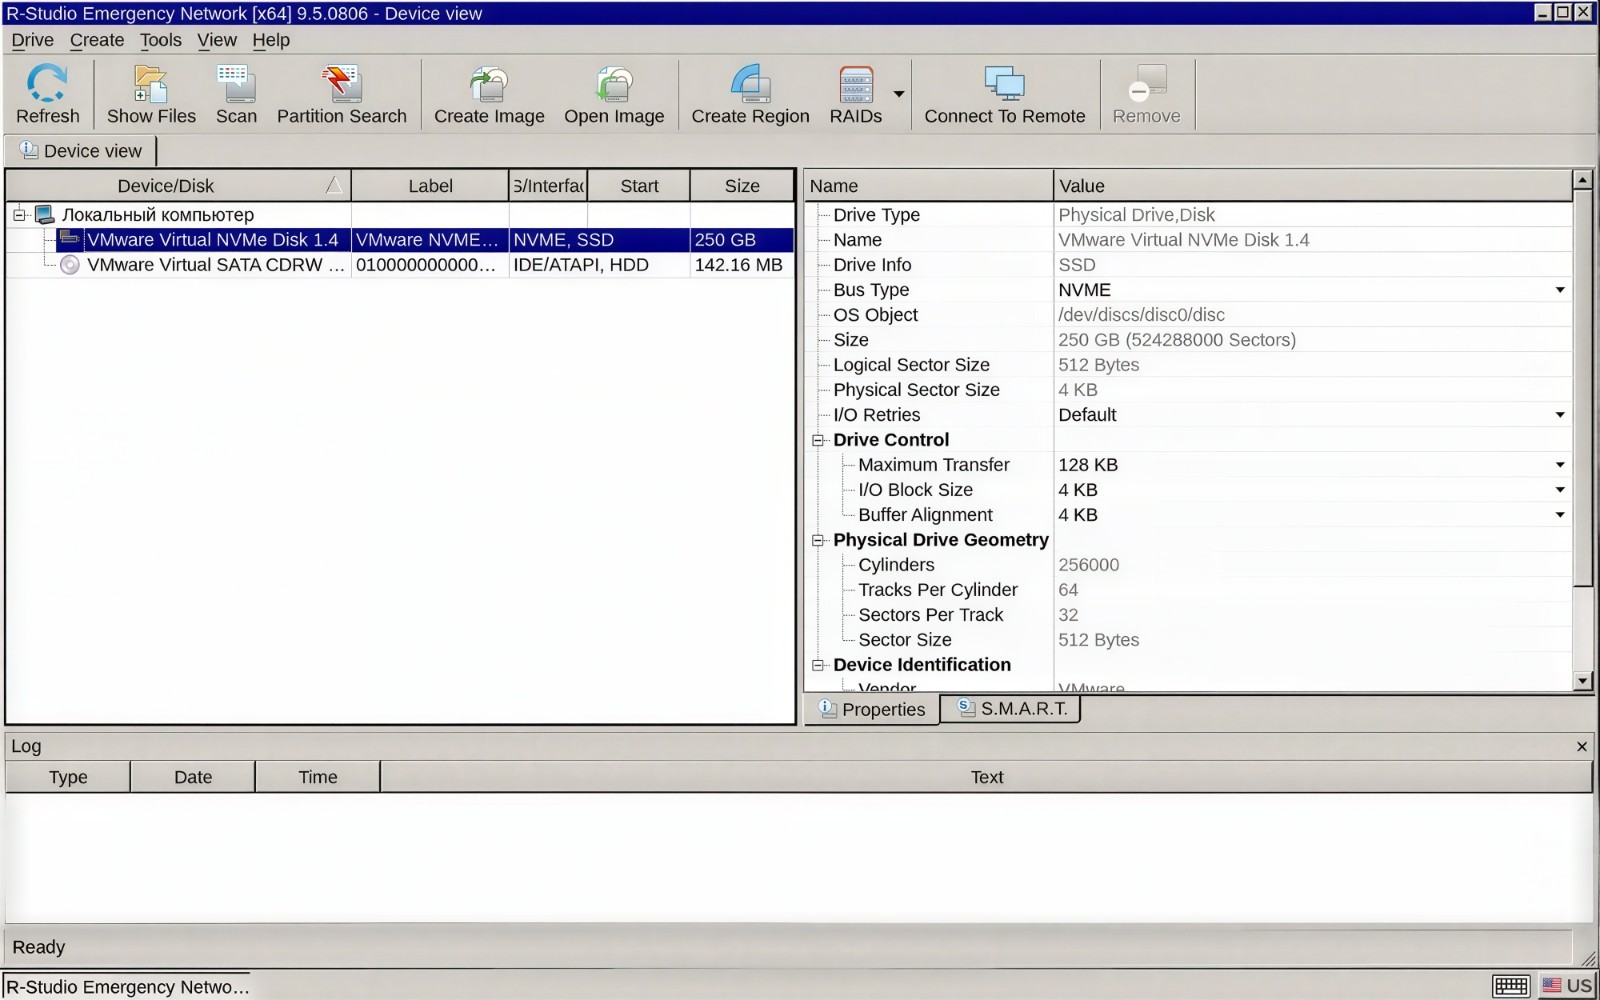The width and height of the screenshot is (1600, 1000).
Task: Click the OS Object value /dev/discs/disc0/disc
Action: (1141, 315)
